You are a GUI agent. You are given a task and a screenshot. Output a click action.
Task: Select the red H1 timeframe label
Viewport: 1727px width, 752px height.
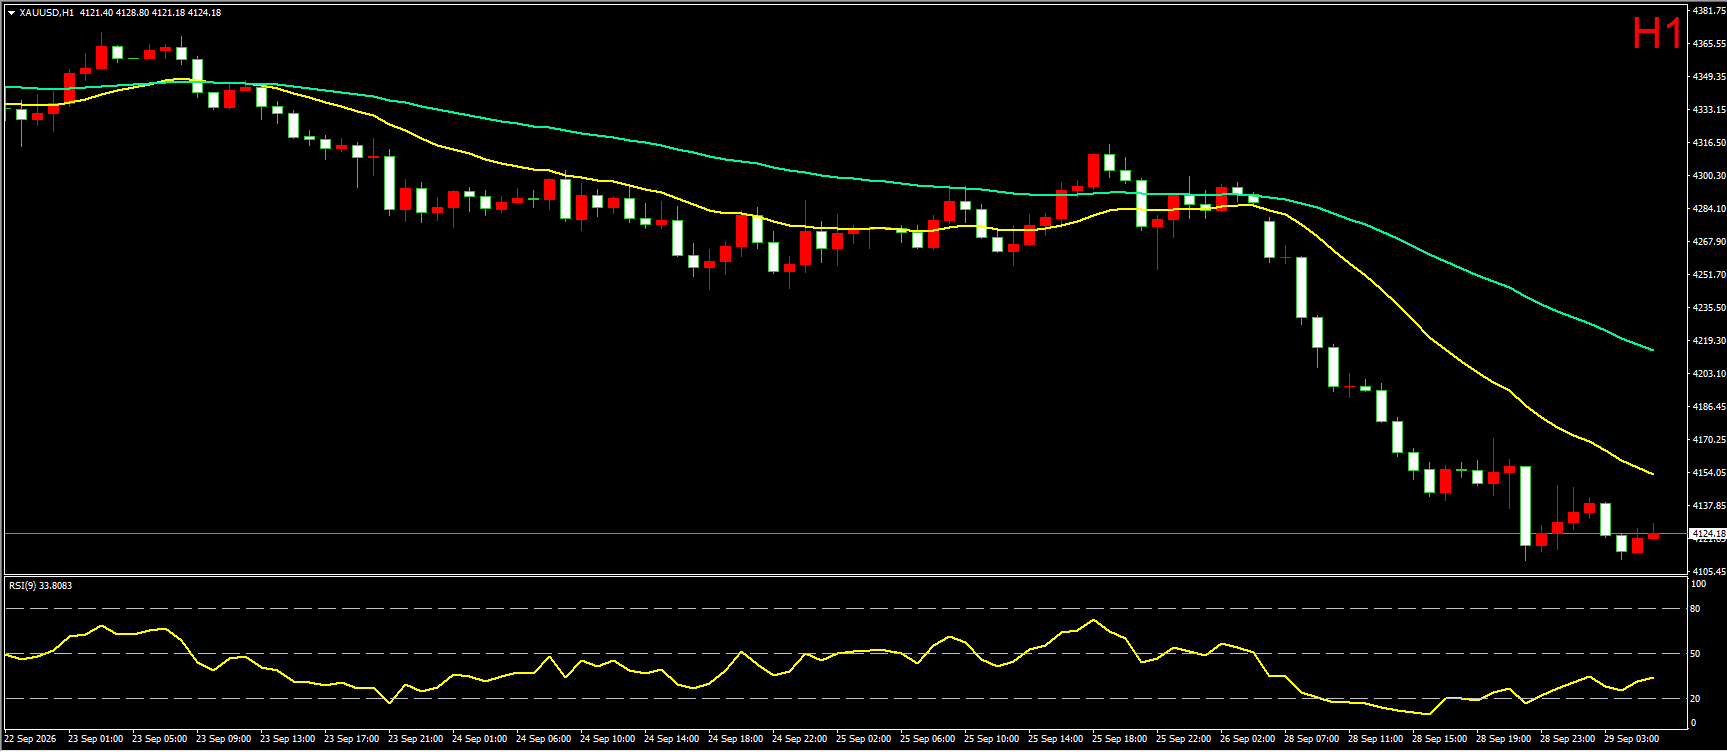point(1657,34)
